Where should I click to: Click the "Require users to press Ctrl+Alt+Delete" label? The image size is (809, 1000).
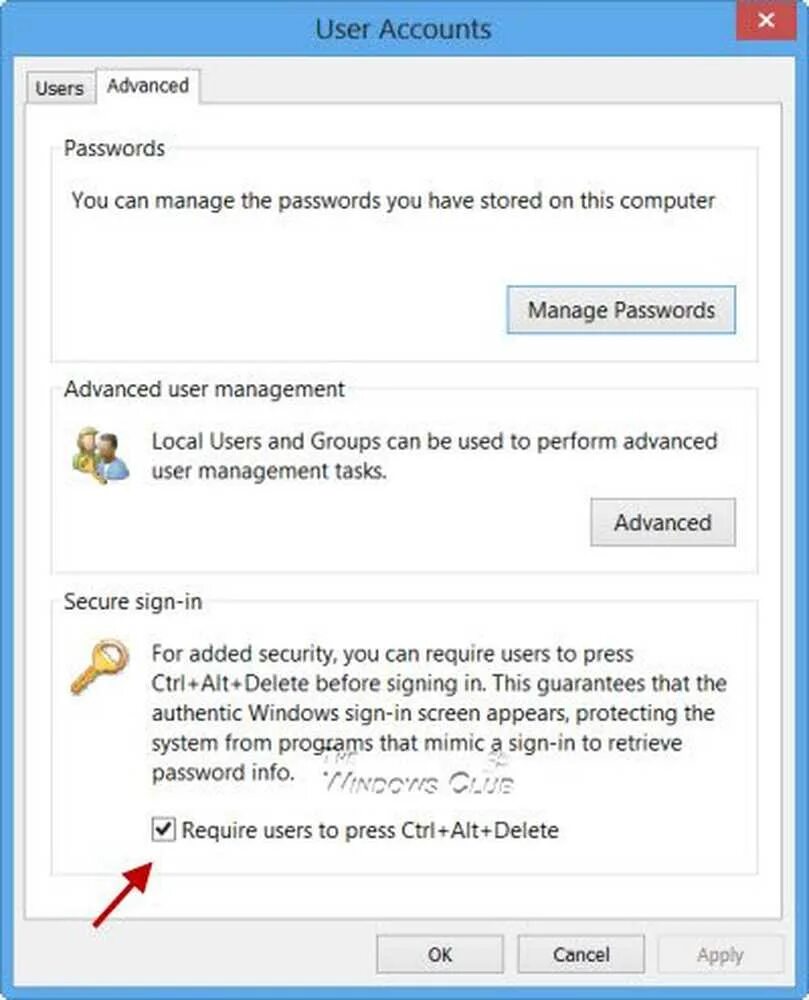point(370,830)
